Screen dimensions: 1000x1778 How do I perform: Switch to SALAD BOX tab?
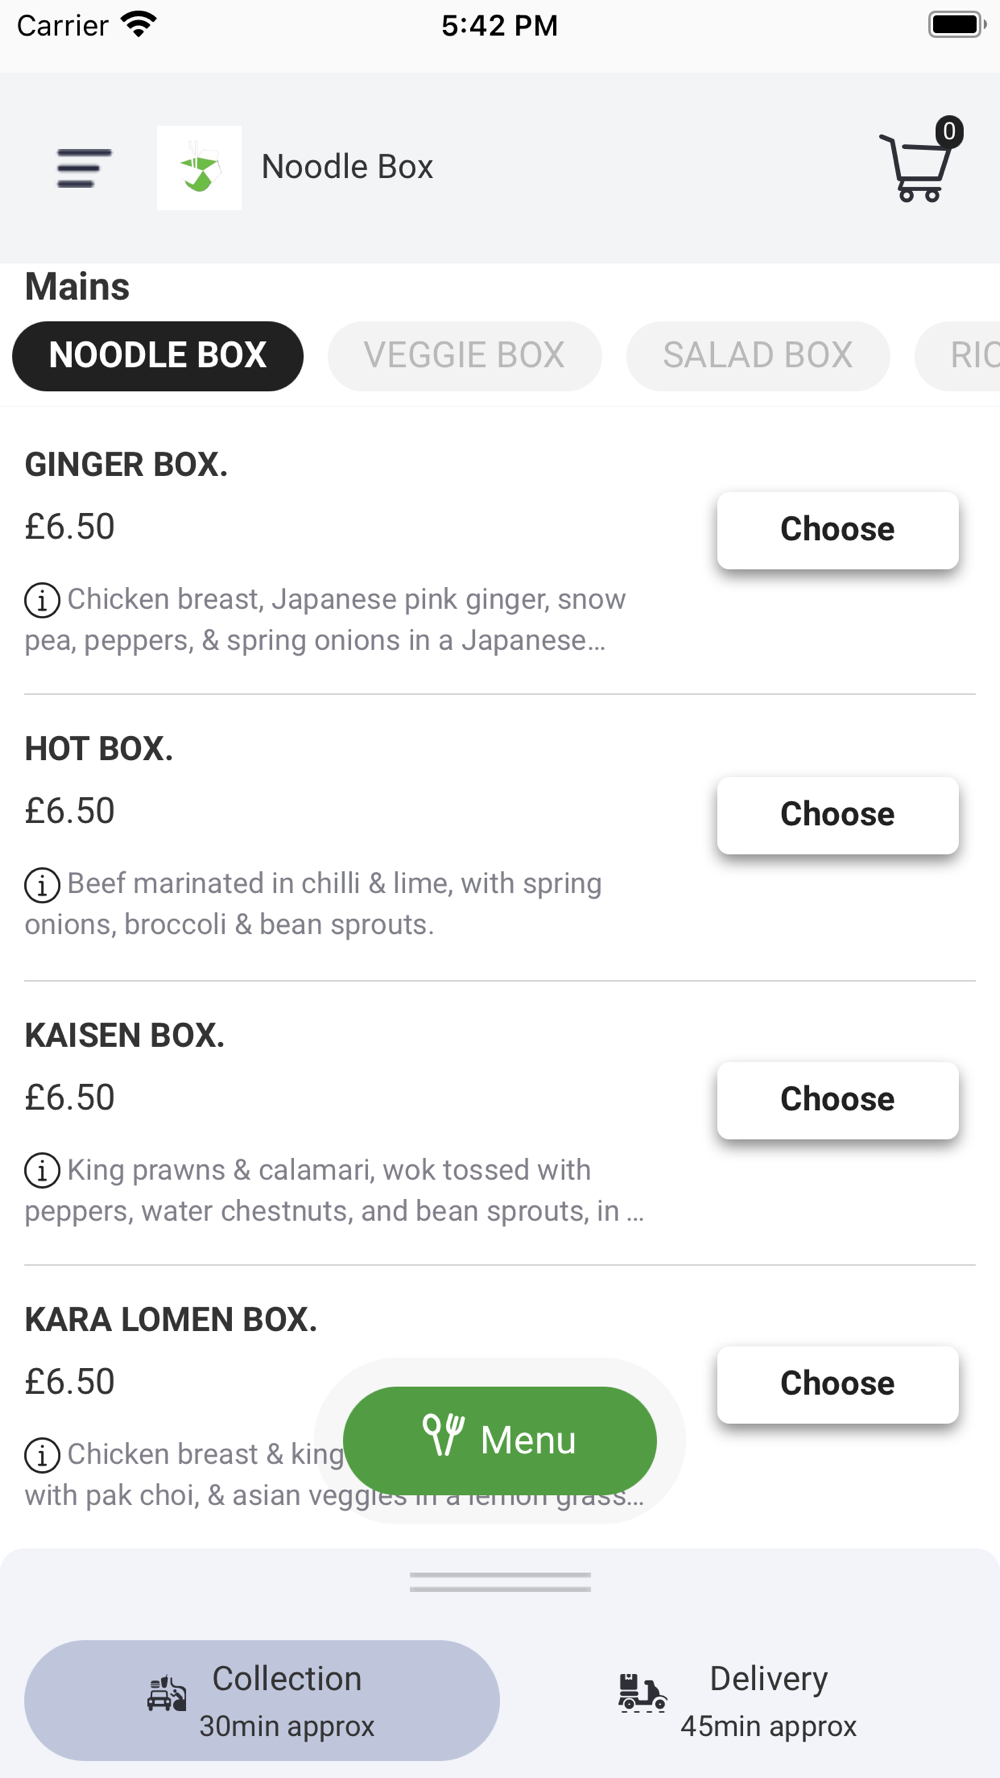(x=757, y=356)
